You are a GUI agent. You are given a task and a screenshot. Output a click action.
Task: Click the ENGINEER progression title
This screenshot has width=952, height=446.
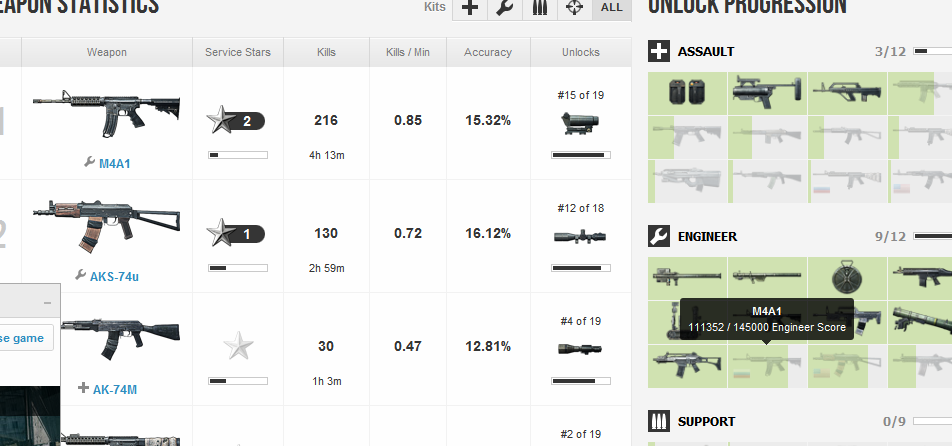click(x=708, y=237)
